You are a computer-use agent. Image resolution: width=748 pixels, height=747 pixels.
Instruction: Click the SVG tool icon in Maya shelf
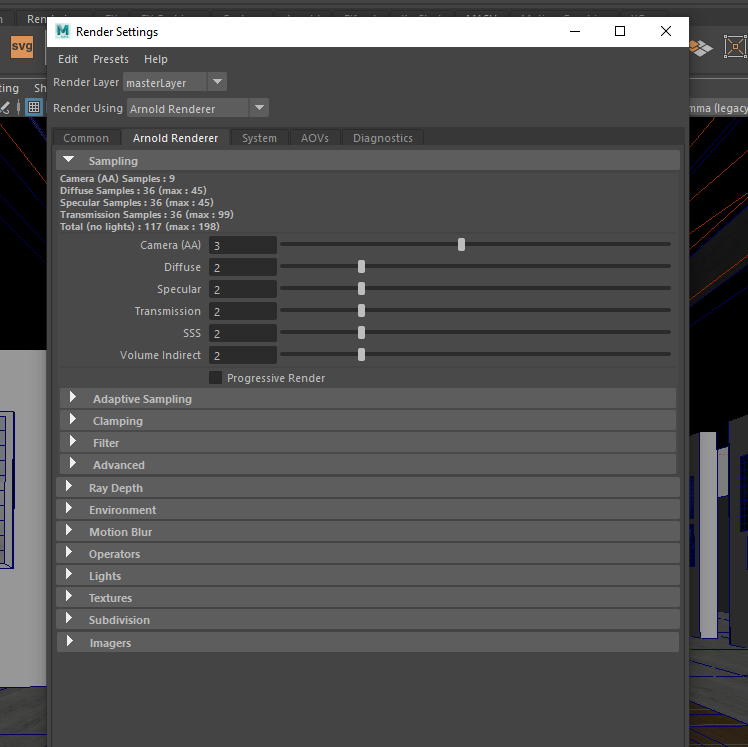(22, 47)
